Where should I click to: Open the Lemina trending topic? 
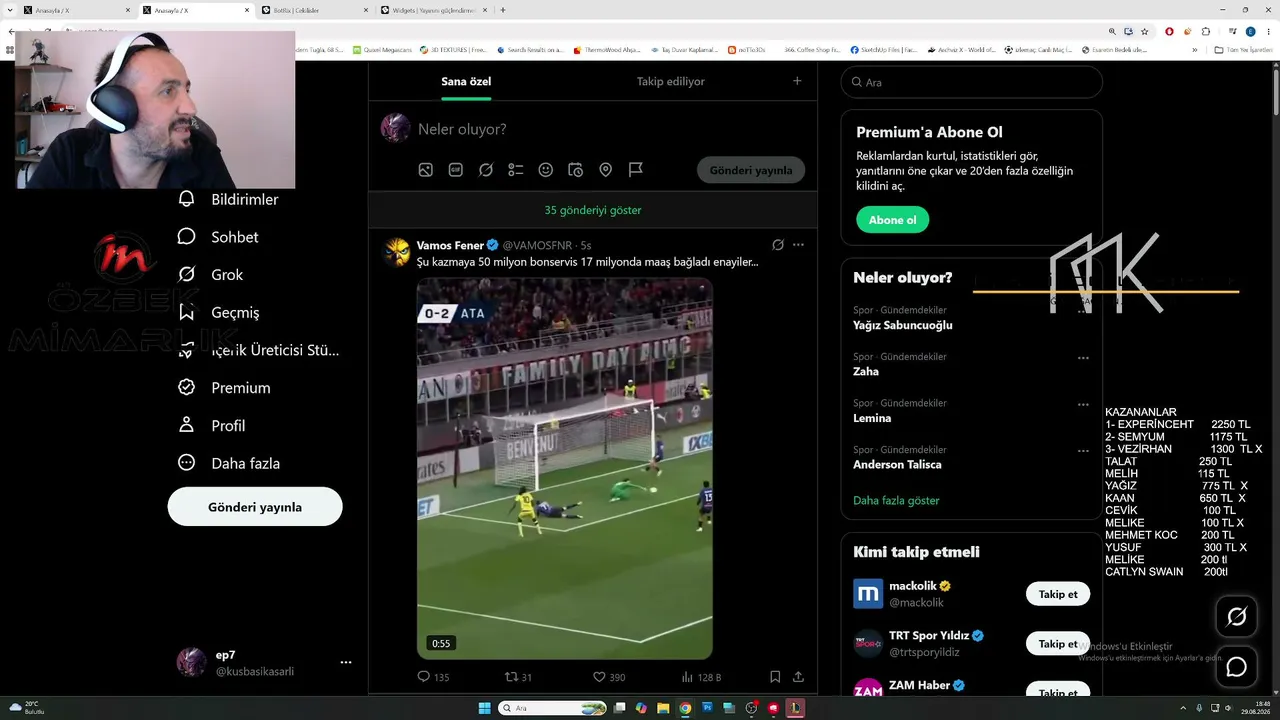coord(872,418)
